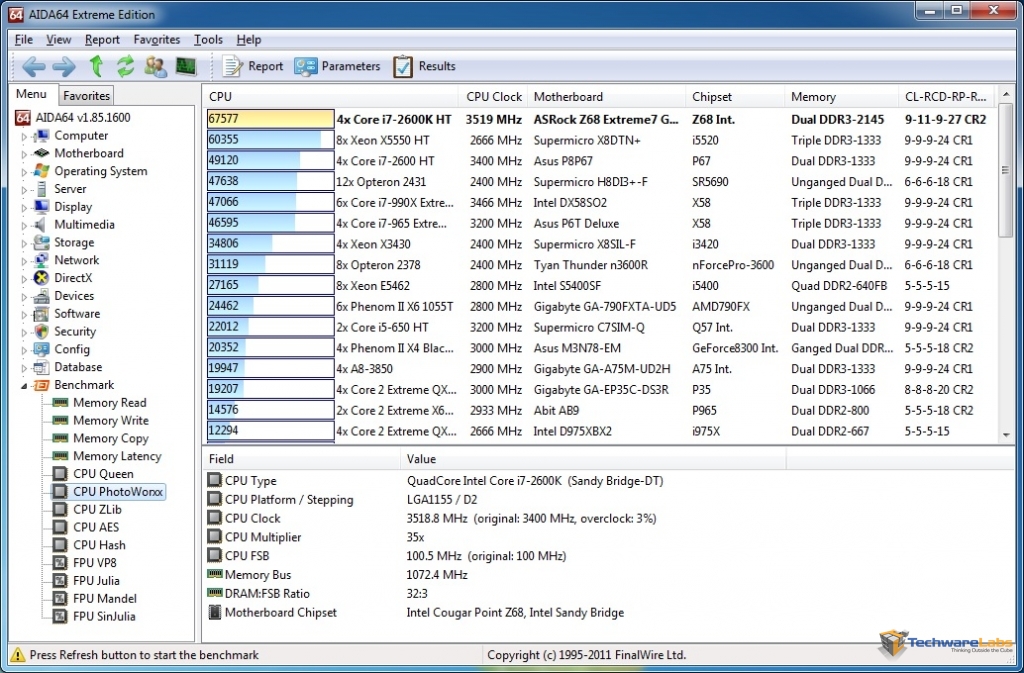
Task: Open the Favorites menu
Action: point(157,40)
